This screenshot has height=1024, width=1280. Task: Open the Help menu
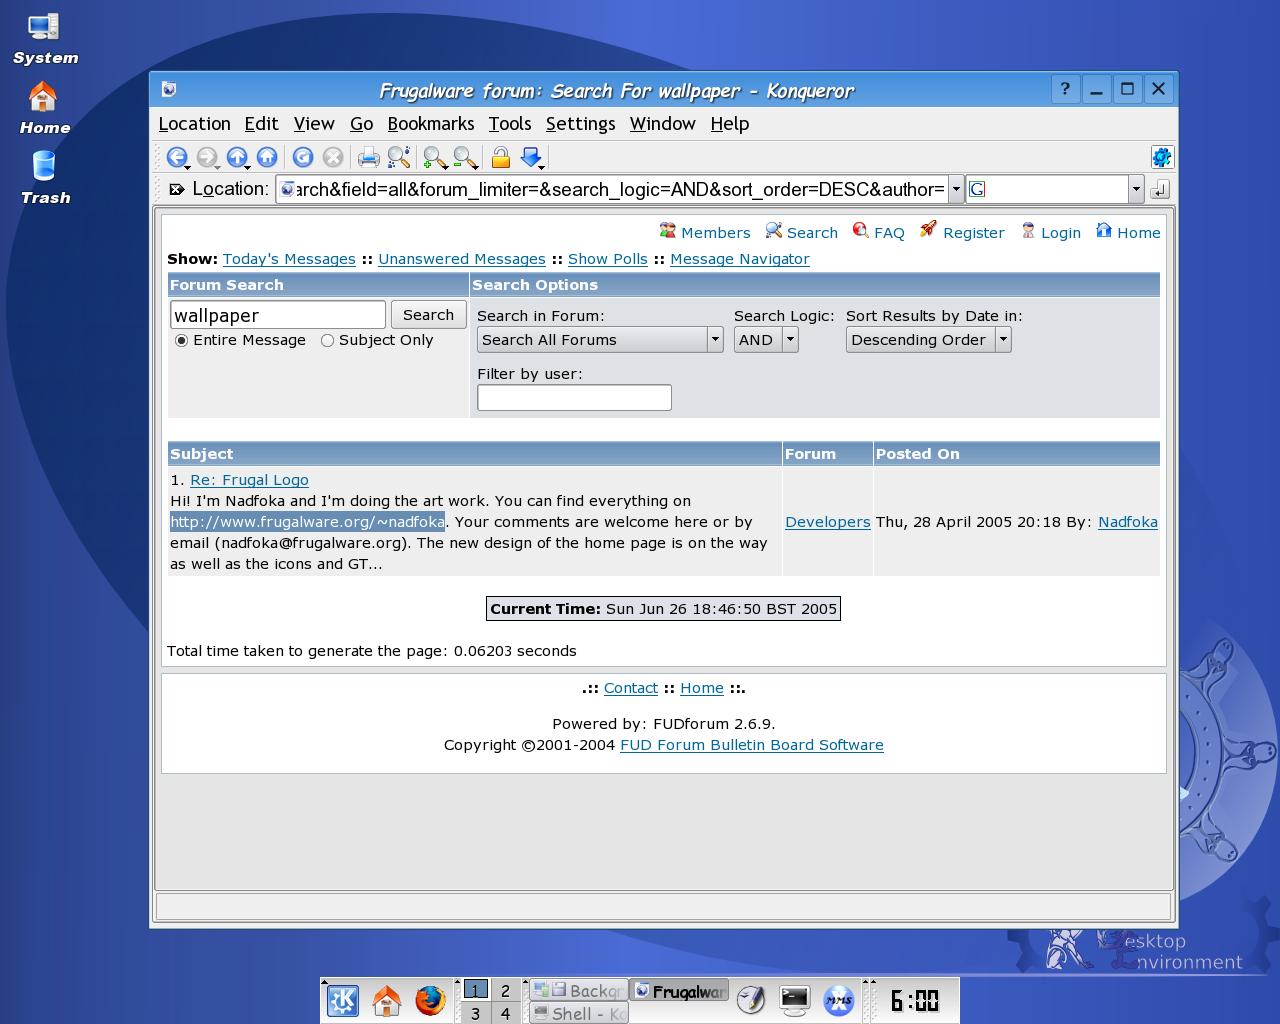(x=730, y=124)
